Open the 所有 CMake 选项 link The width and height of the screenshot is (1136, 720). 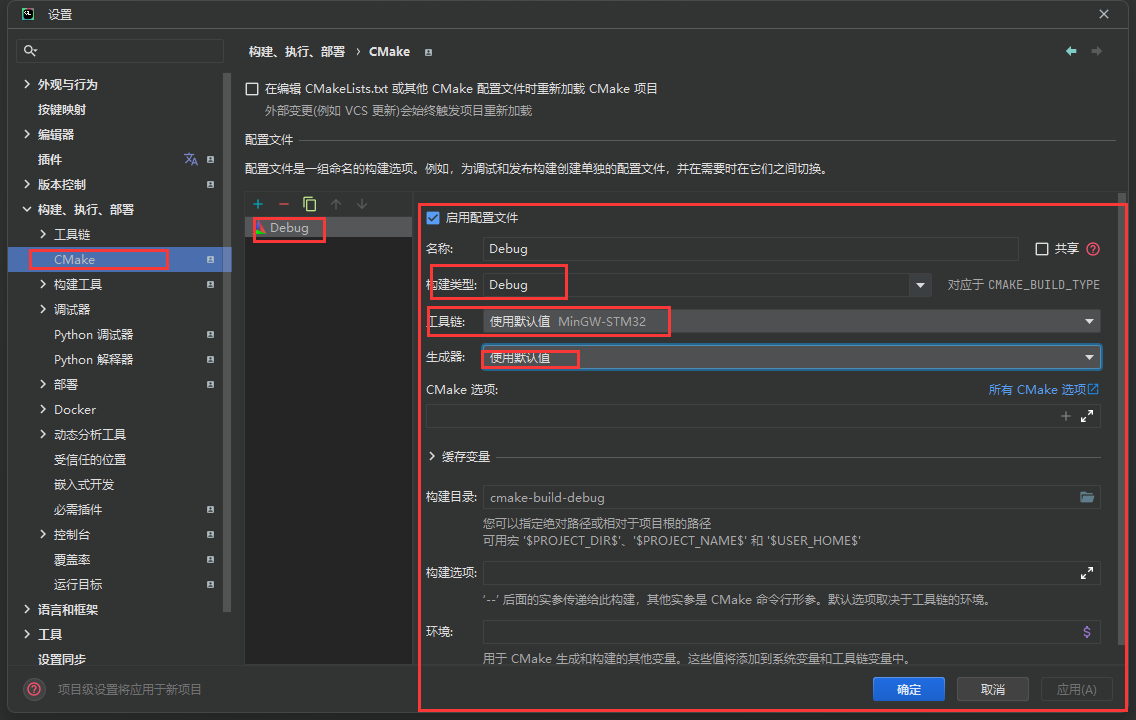coord(1043,389)
